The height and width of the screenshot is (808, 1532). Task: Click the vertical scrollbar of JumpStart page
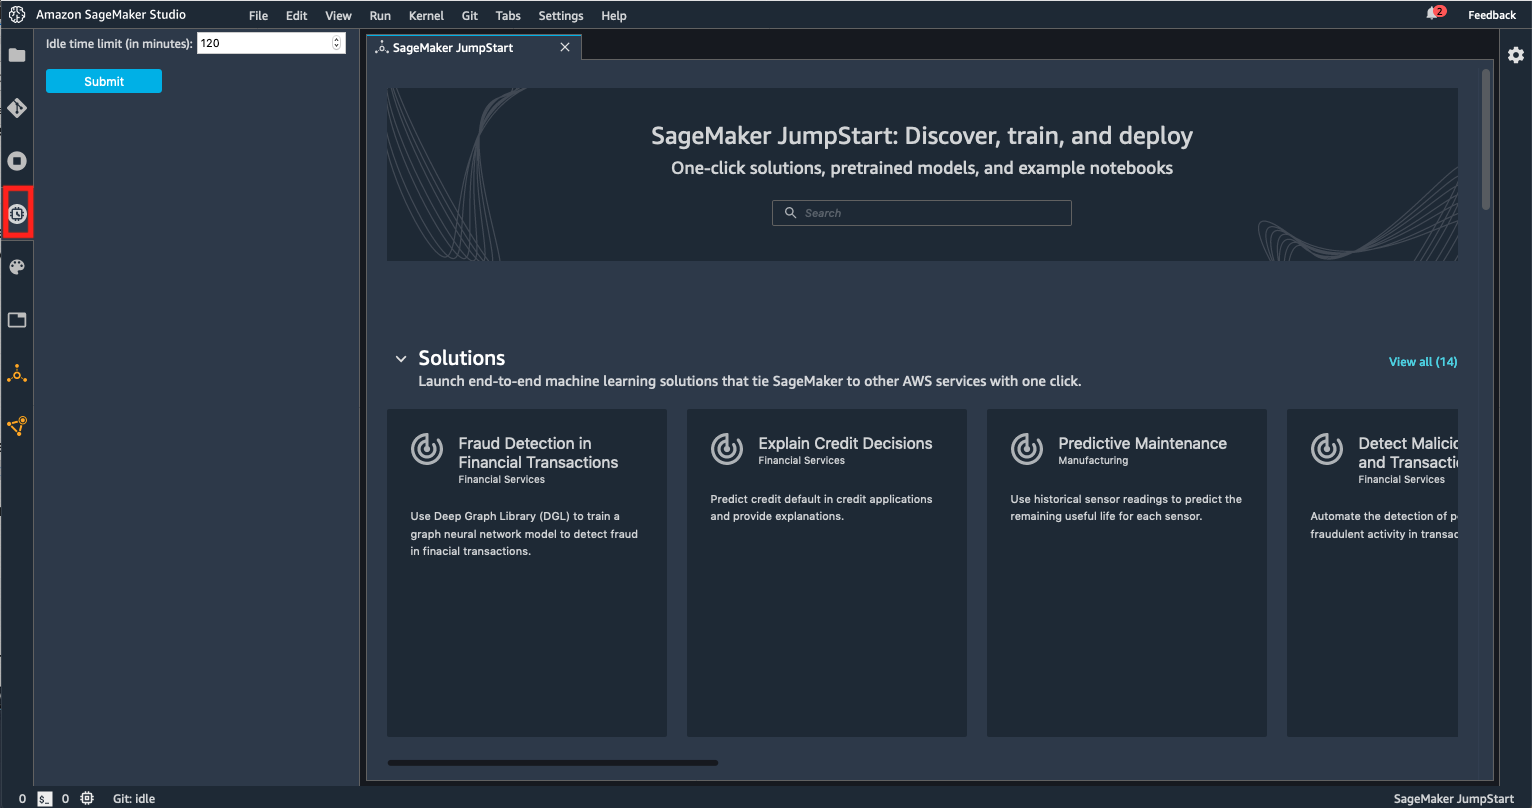point(1486,140)
